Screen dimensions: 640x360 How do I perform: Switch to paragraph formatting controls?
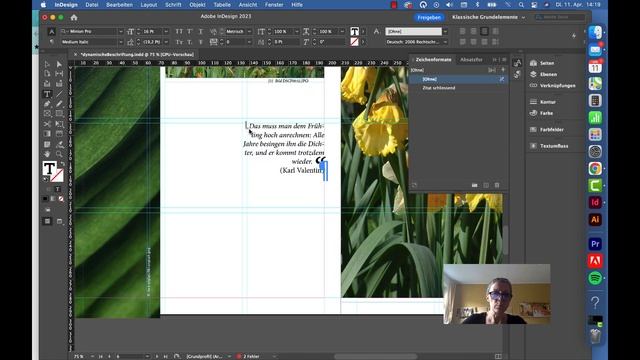(x=51, y=42)
